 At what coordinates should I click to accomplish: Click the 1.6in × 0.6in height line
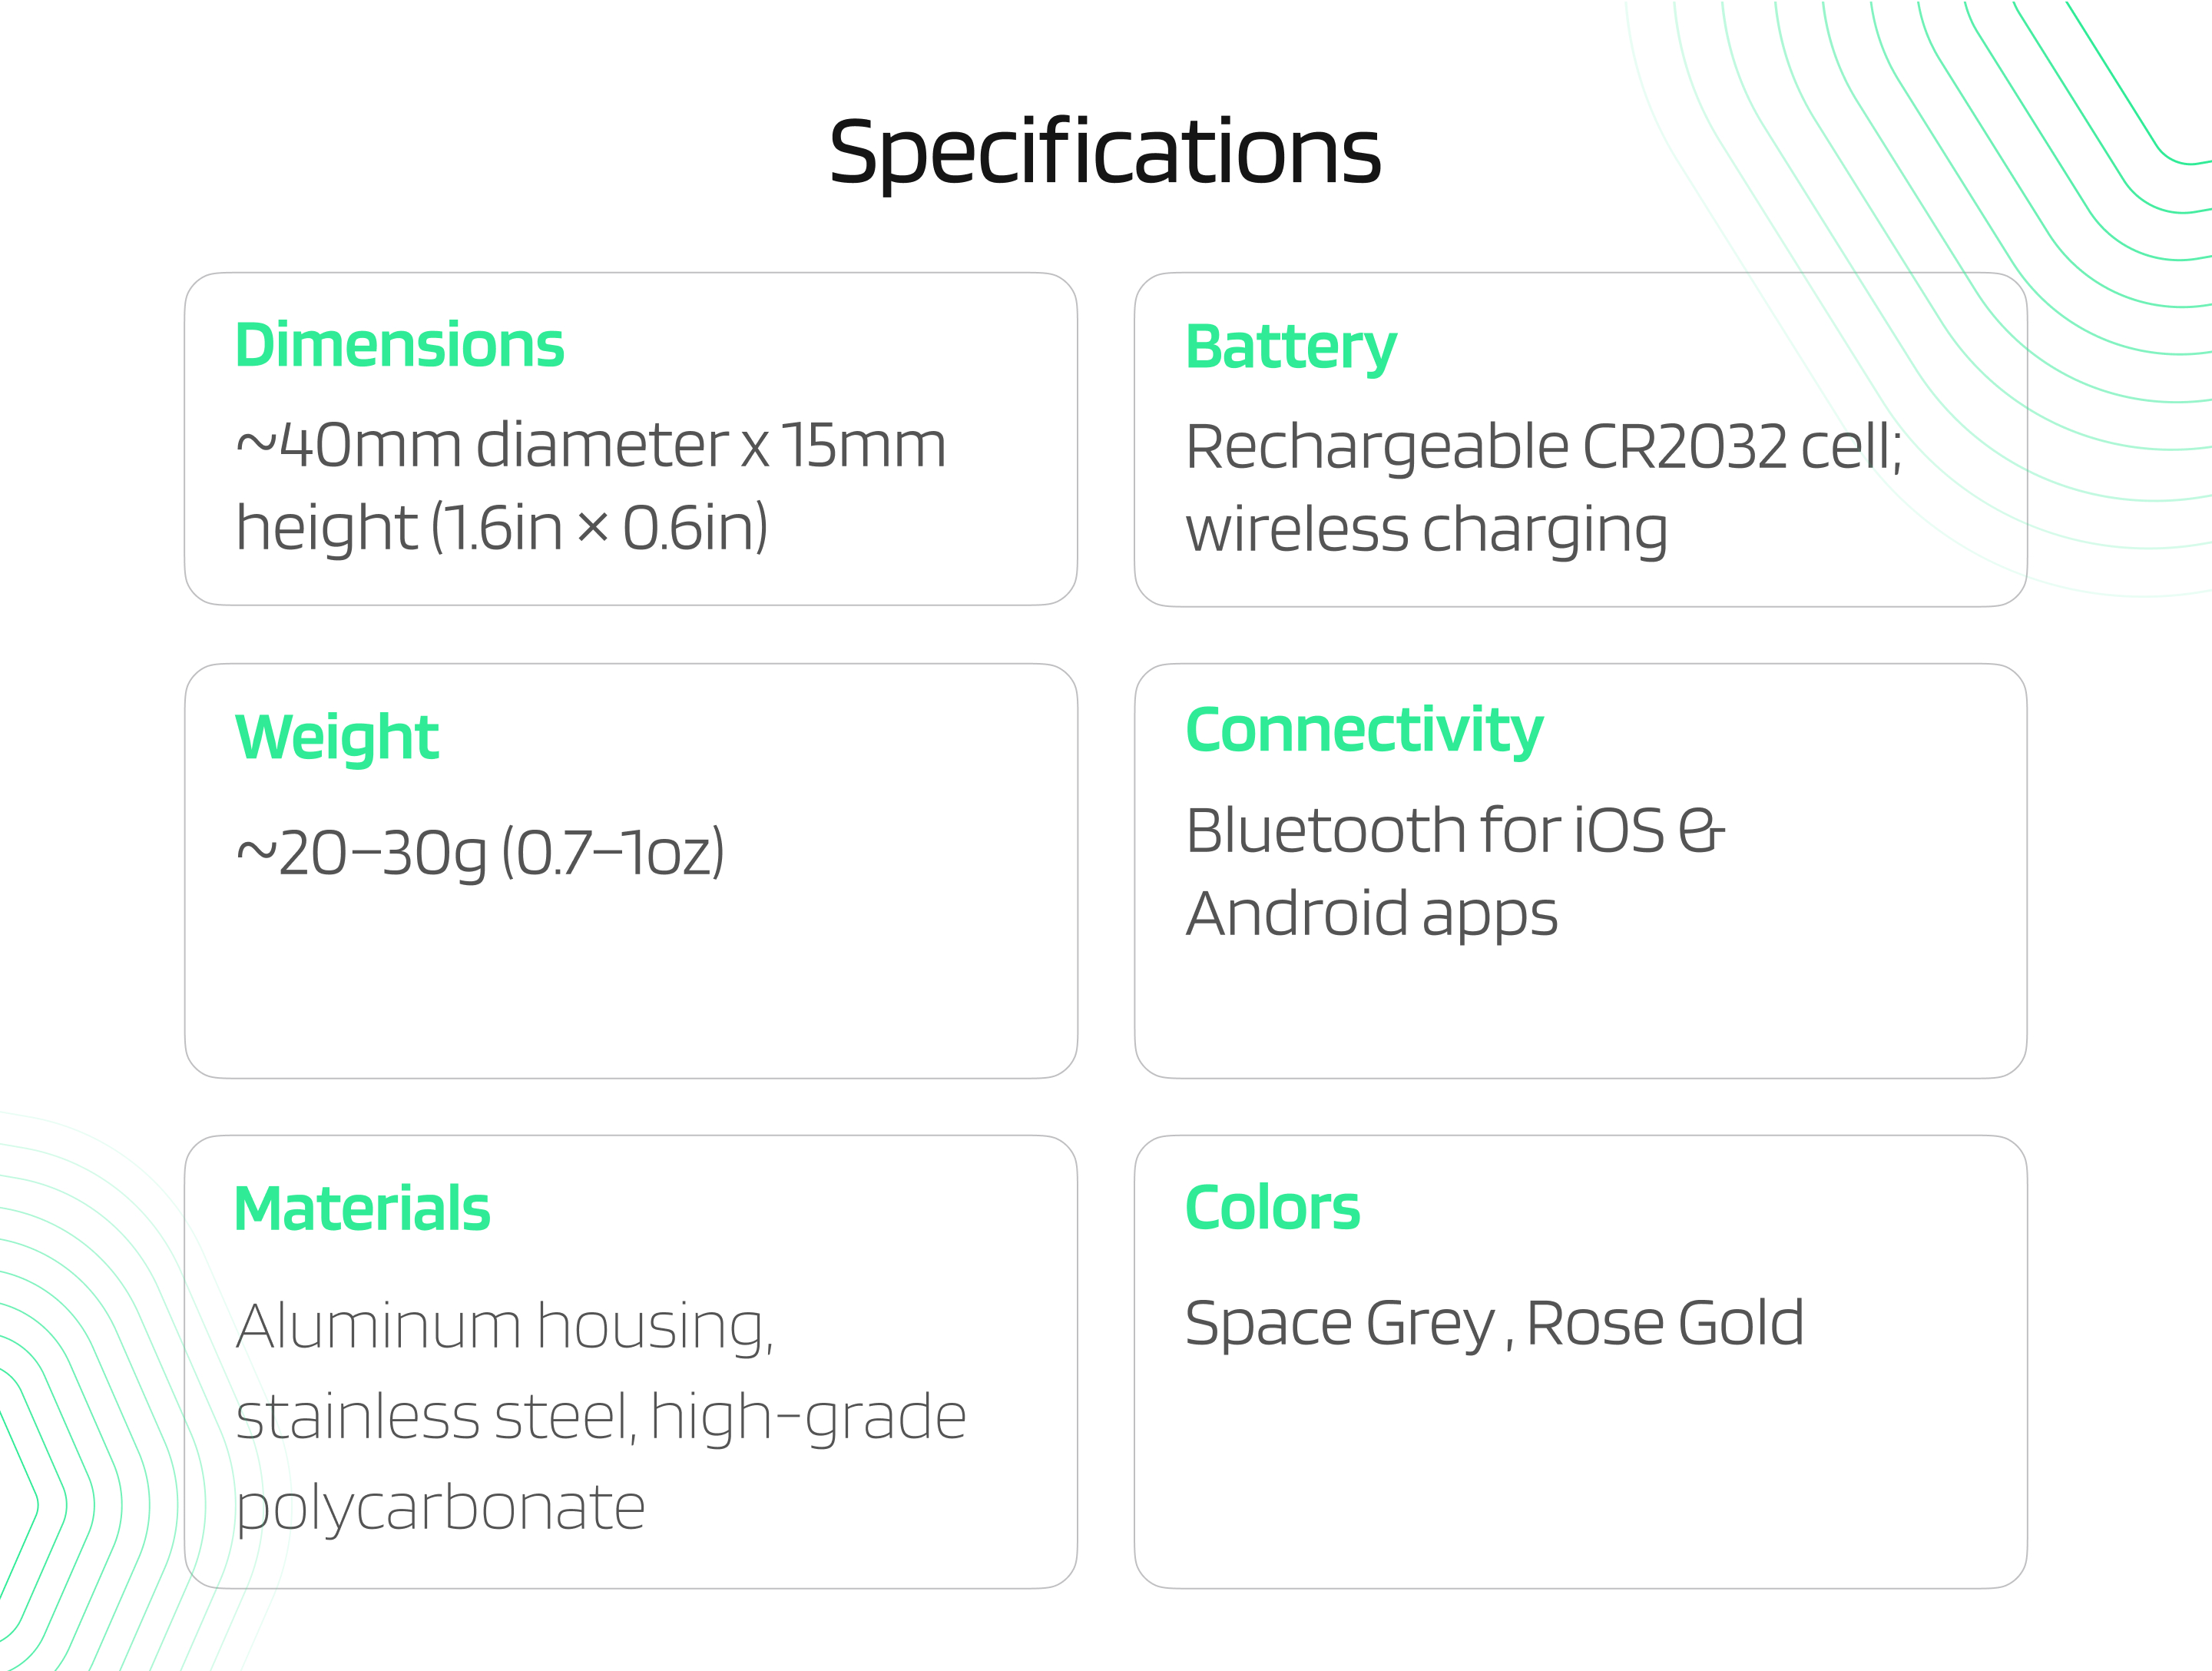tap(502, 529)
